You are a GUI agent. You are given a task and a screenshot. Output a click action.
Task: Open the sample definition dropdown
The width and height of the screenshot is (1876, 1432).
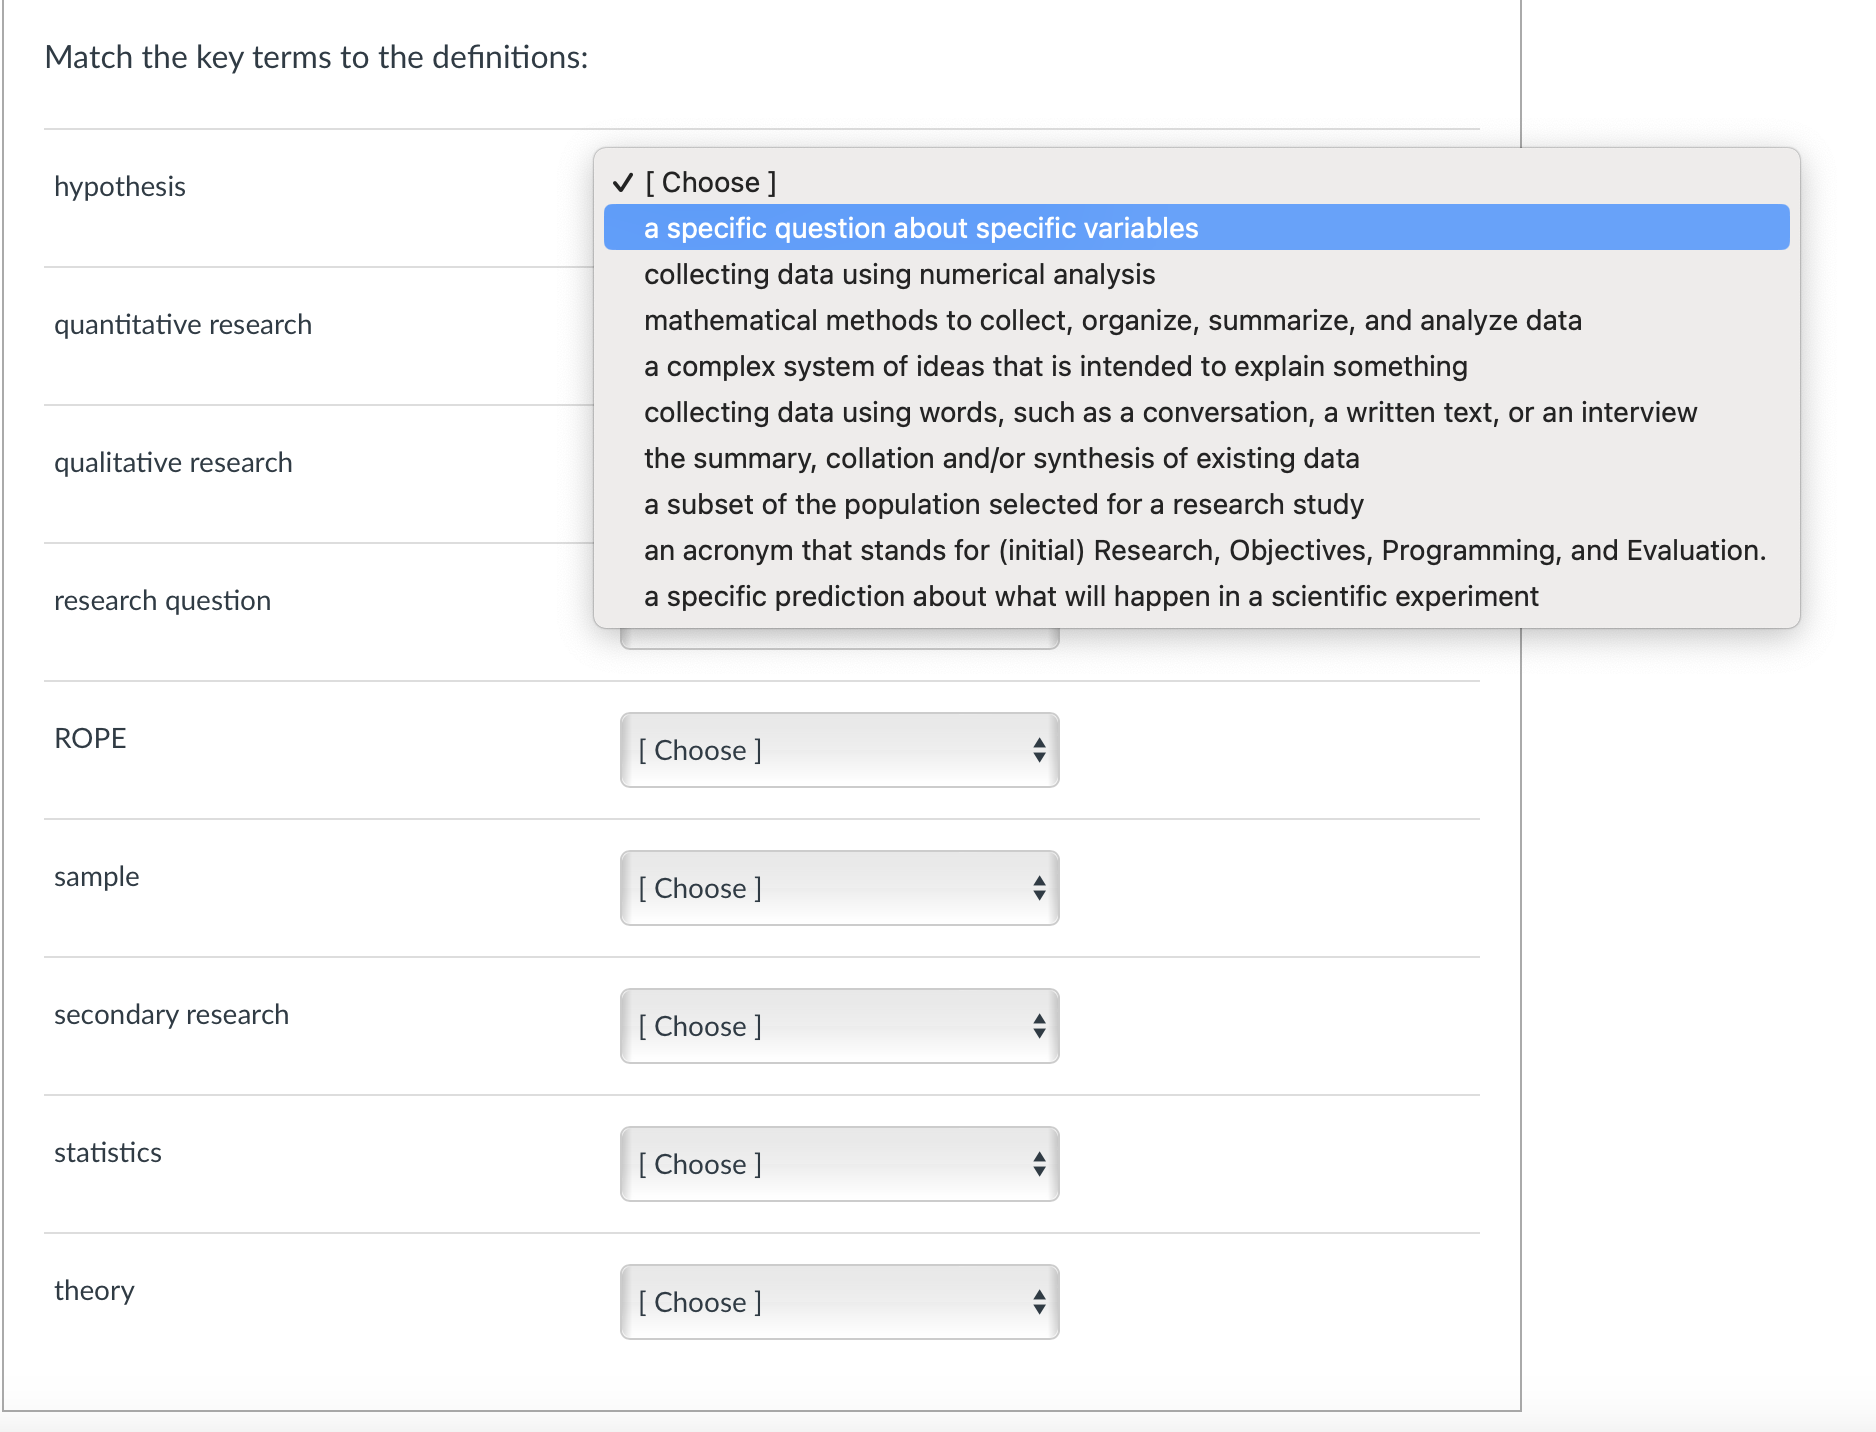point(838,888)
